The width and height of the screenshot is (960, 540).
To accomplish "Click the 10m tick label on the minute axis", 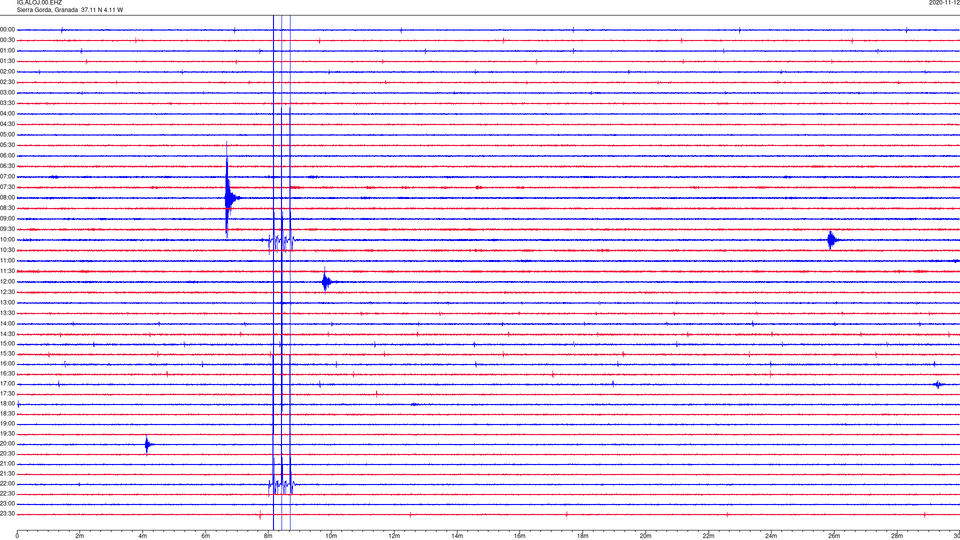I will (331, 536).
